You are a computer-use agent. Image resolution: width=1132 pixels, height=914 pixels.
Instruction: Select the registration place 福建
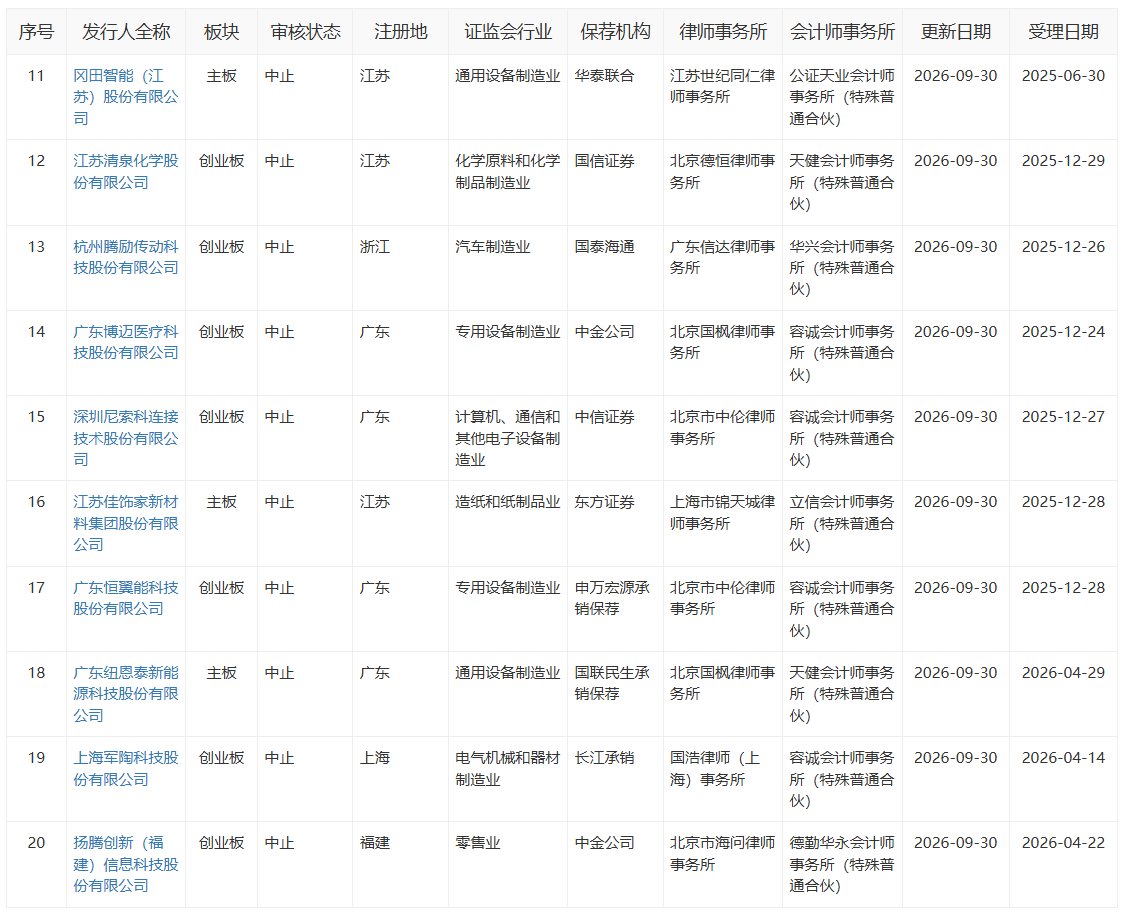[x=375, y=843]
